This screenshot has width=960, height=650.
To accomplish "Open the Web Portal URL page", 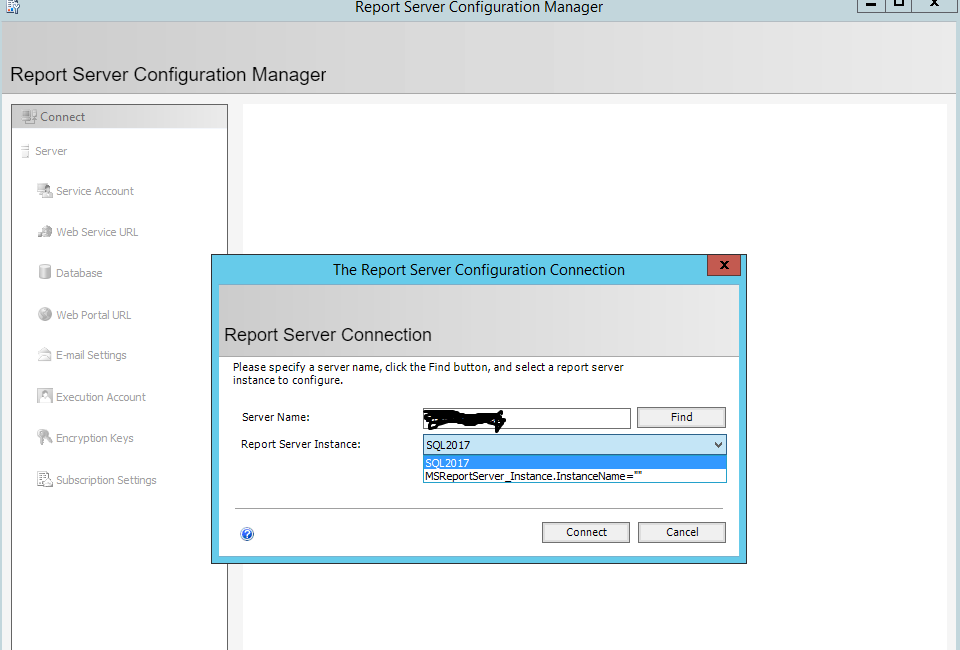I will 94,315.
